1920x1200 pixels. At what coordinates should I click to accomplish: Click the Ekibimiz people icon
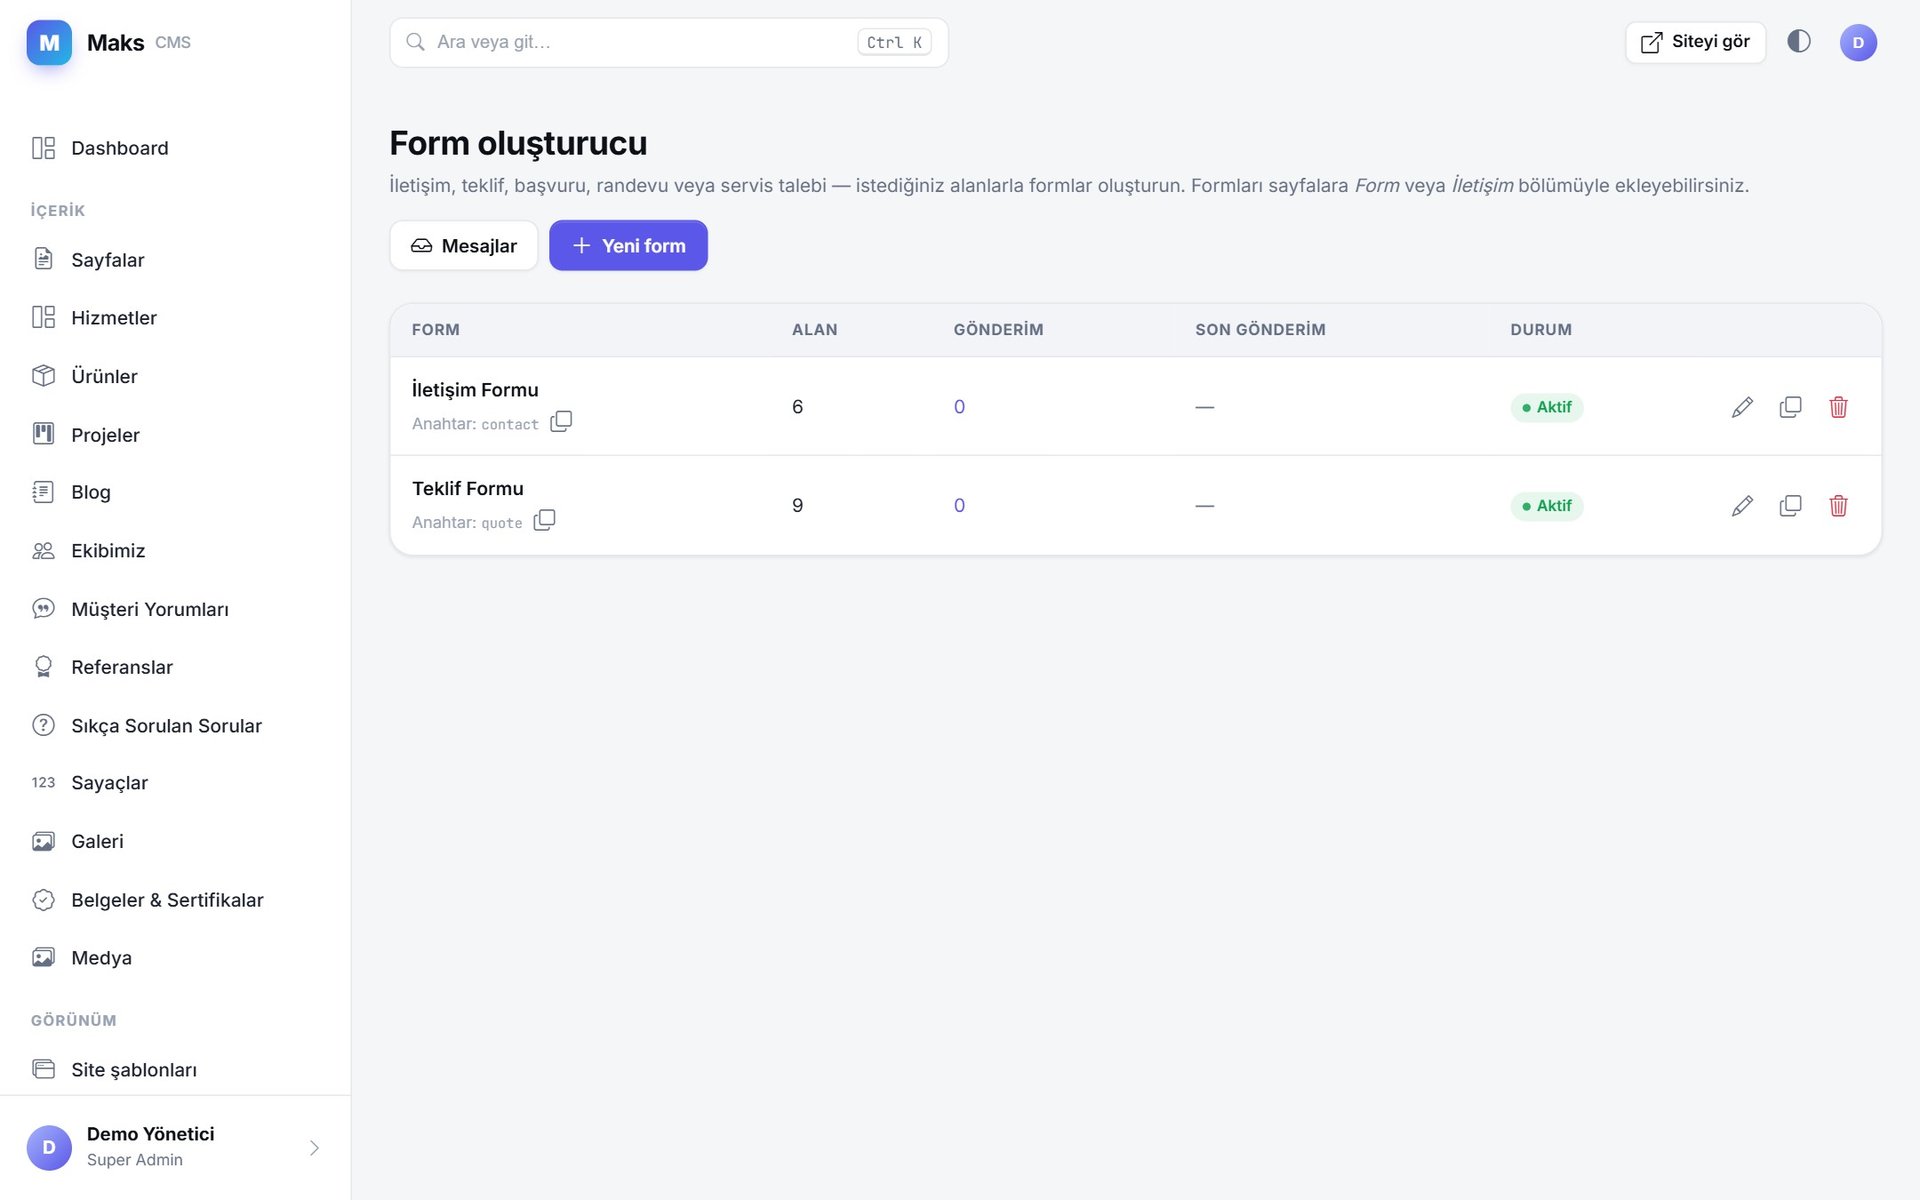43,551
